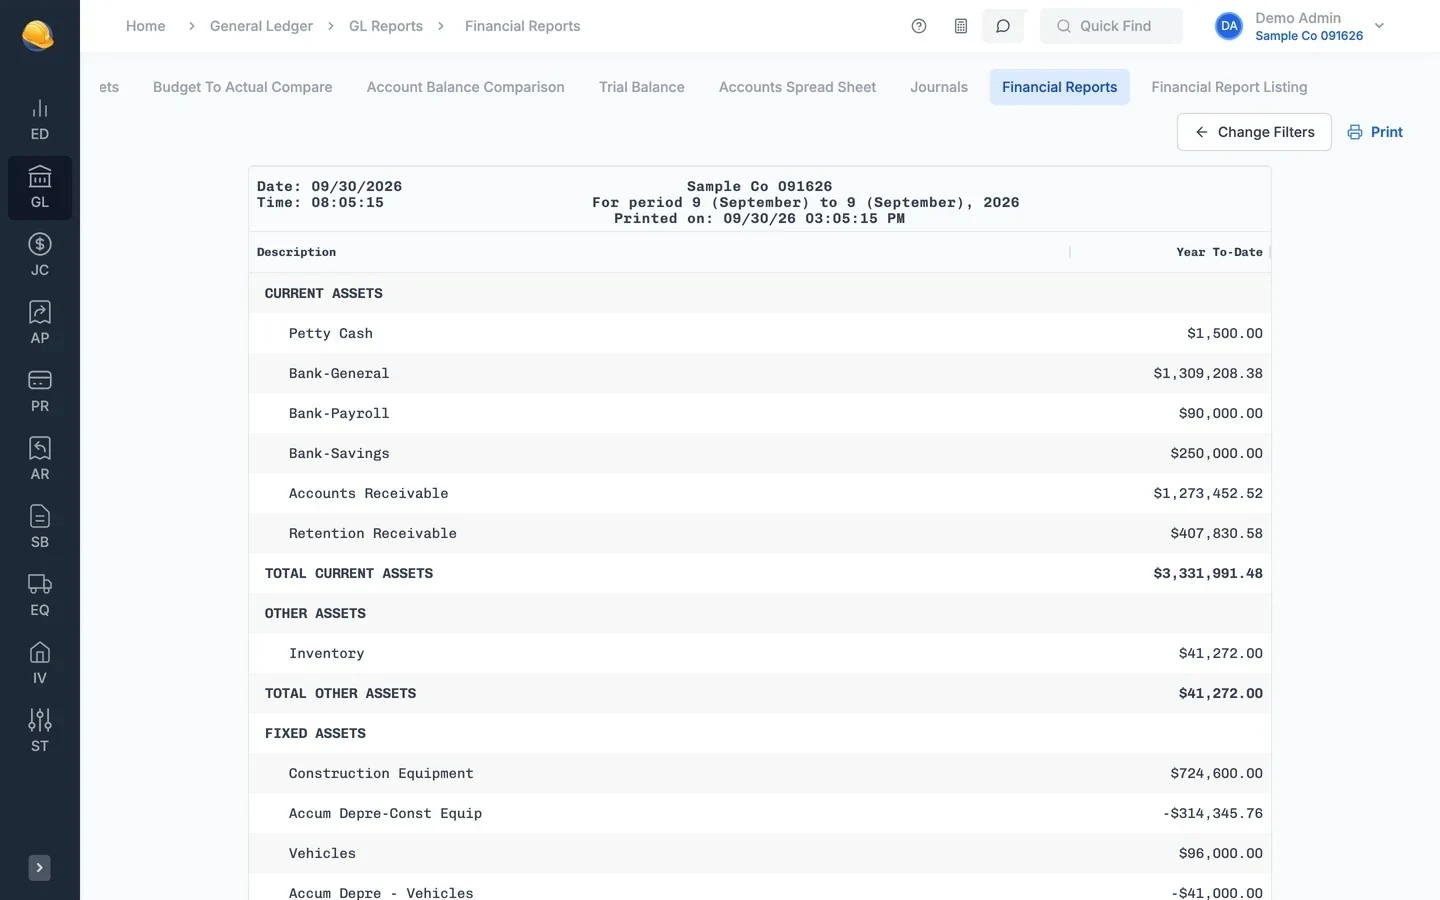Open the PR payroll module
This screenshot has height=900, width=1440.
point(40,392)
